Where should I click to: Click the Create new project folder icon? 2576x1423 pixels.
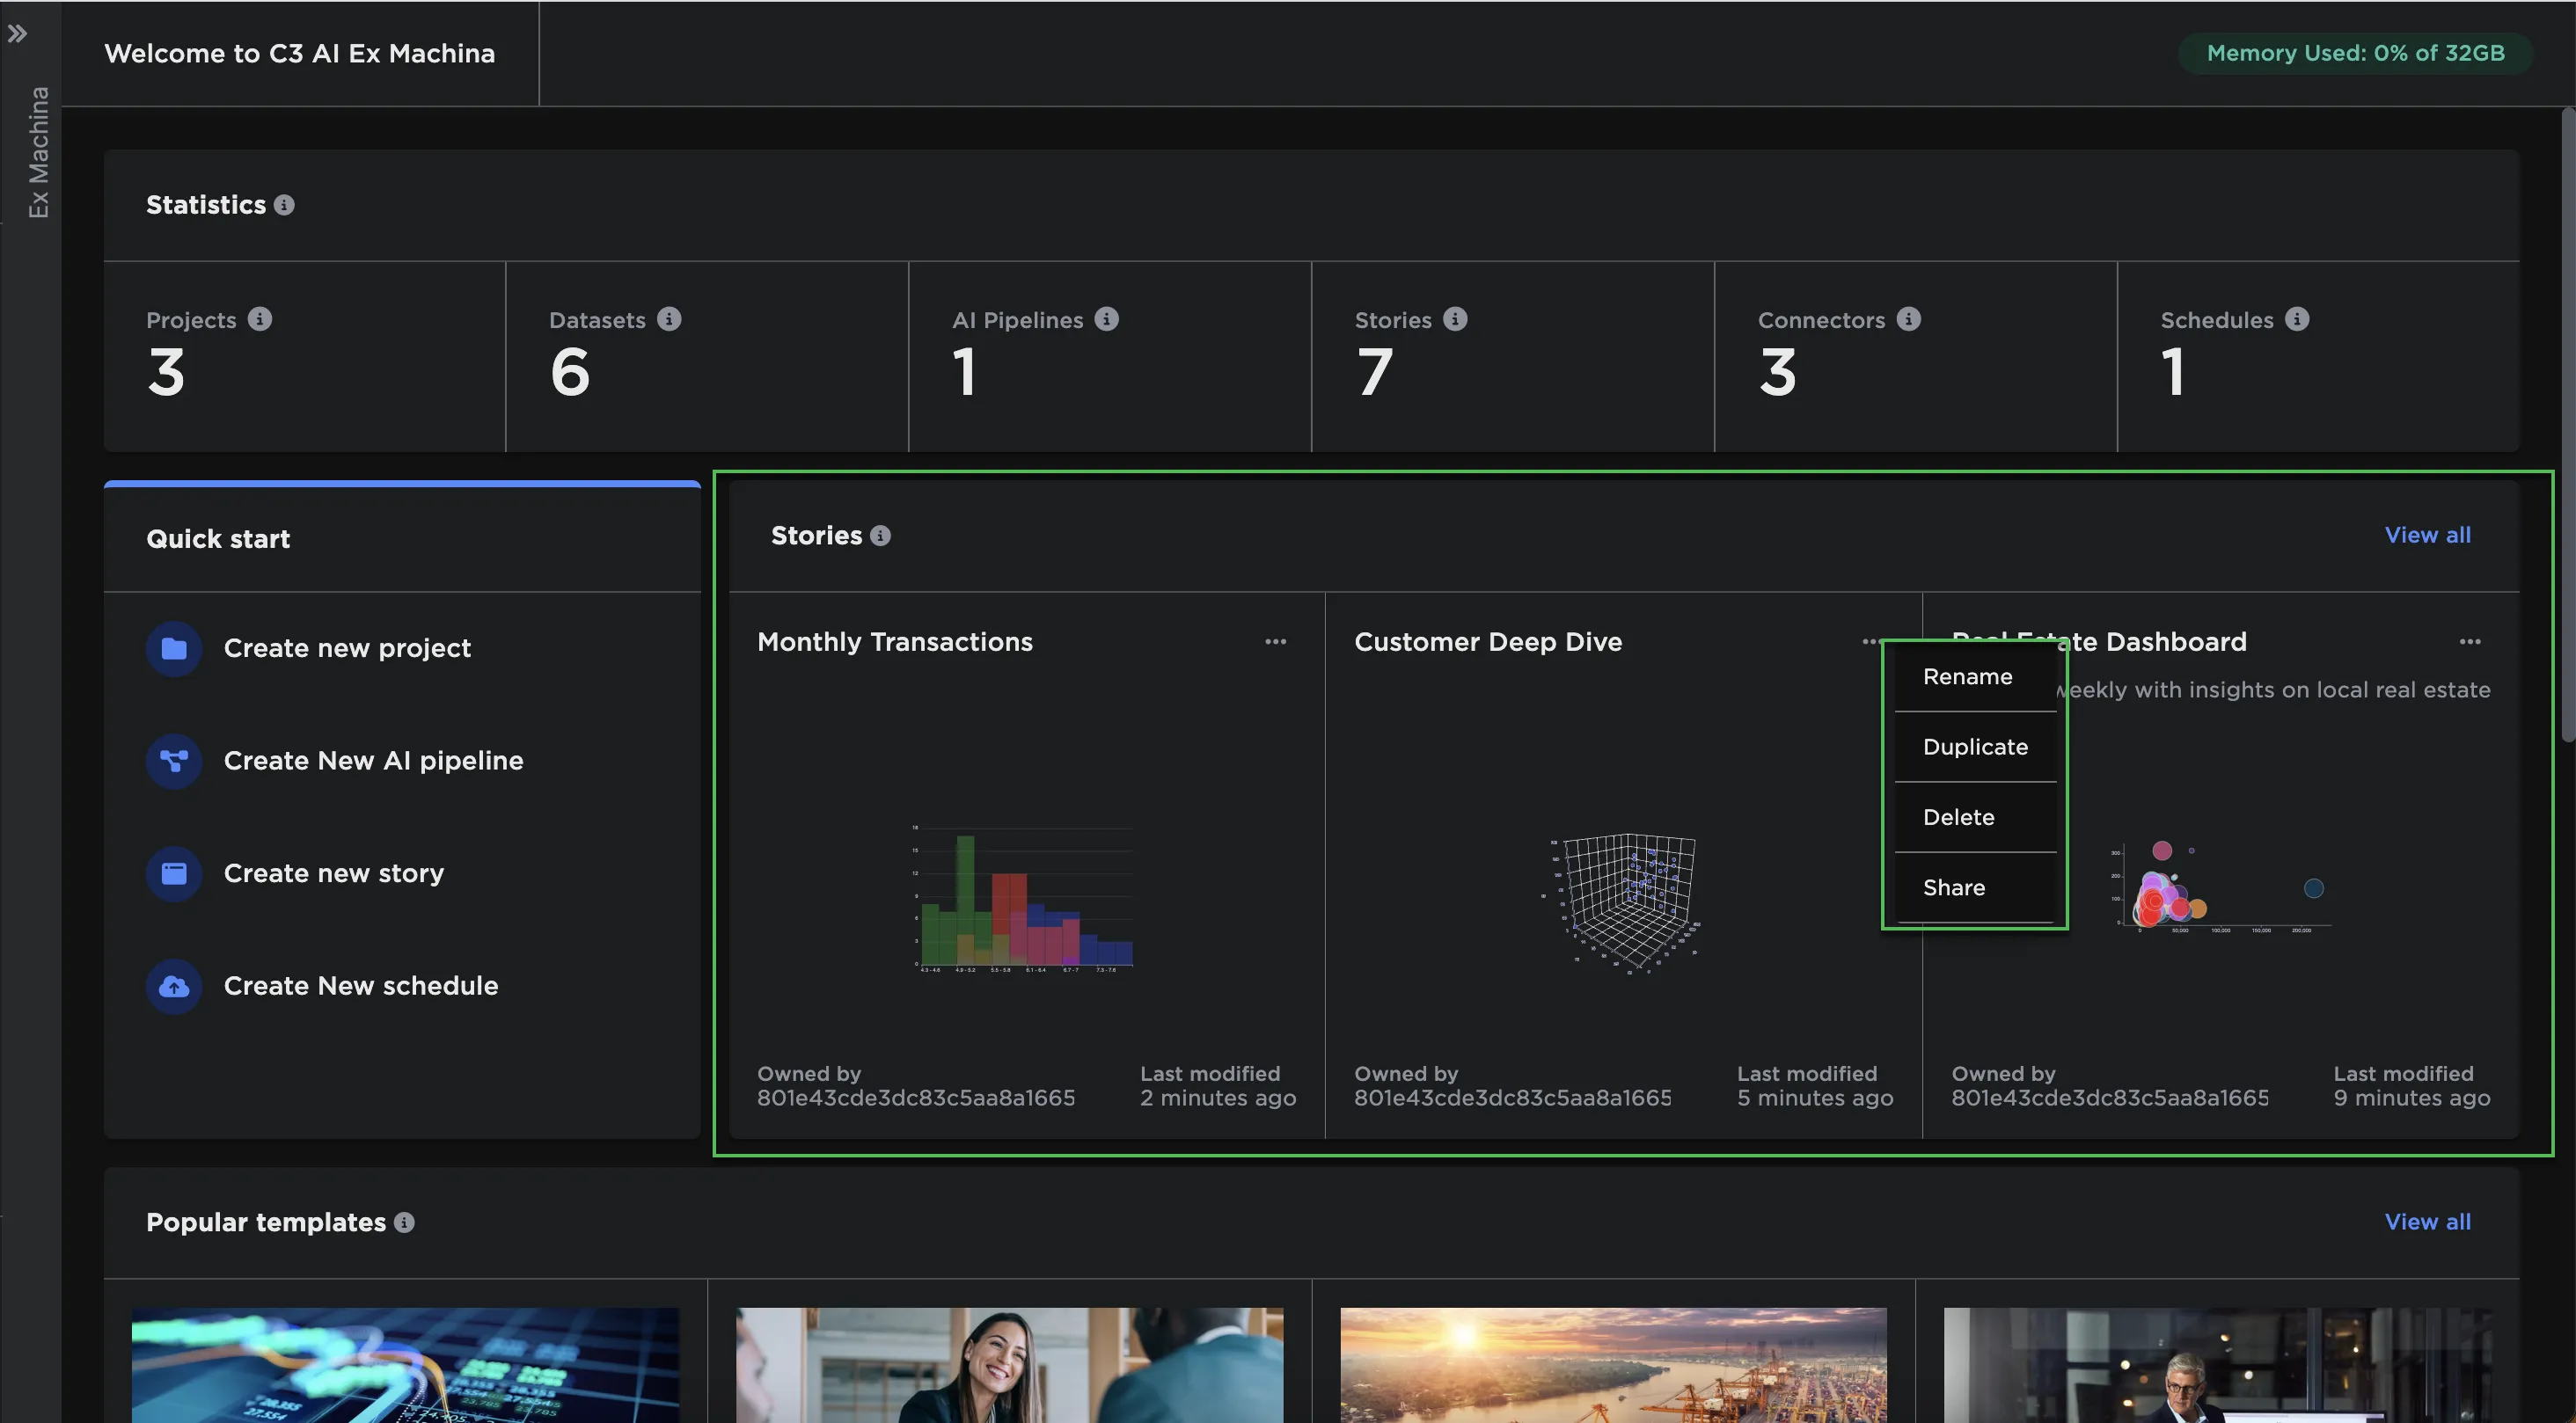[174, 648]
